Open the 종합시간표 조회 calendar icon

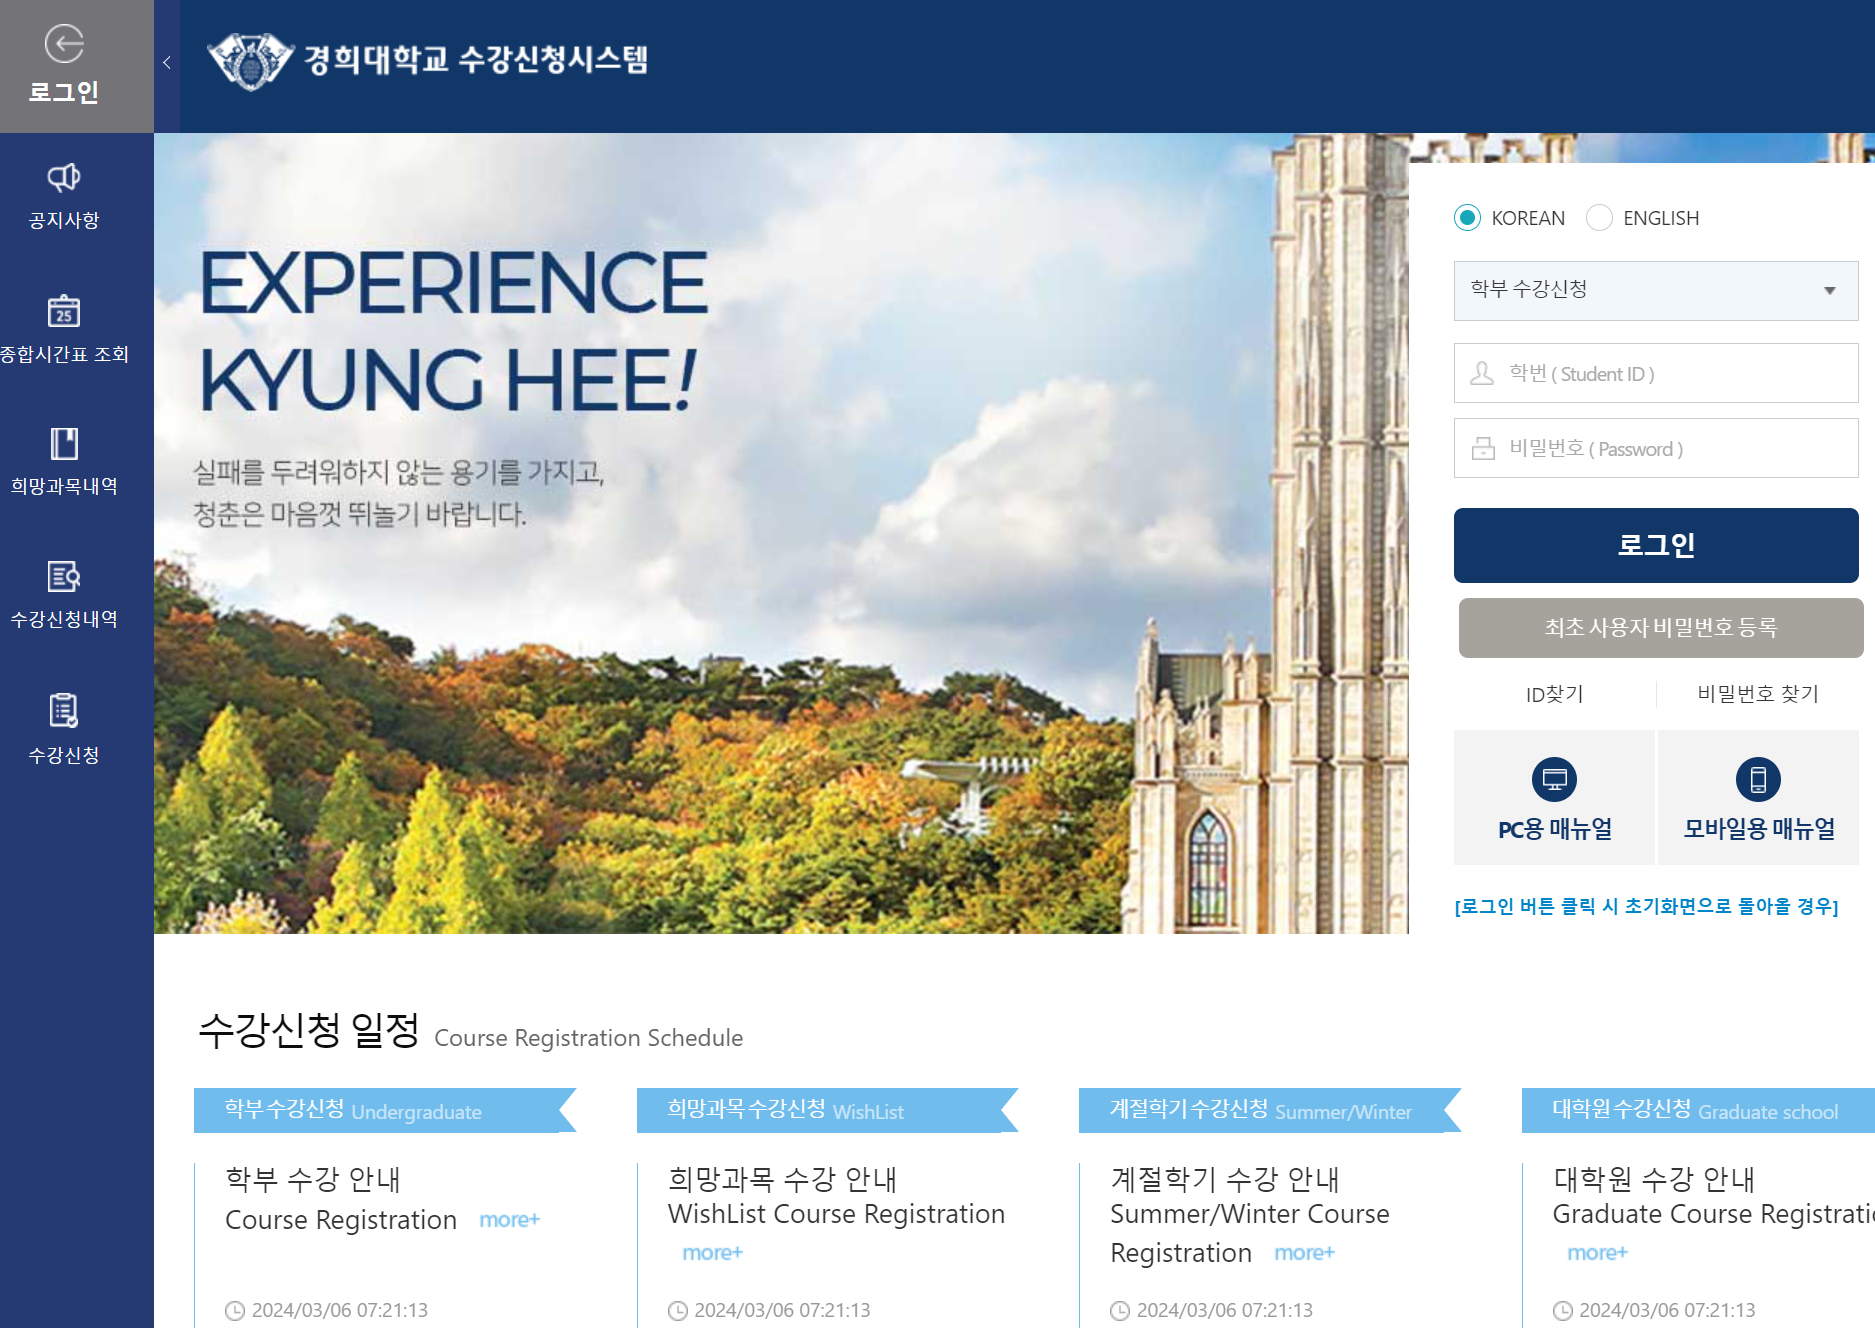[x=64, y=310]
